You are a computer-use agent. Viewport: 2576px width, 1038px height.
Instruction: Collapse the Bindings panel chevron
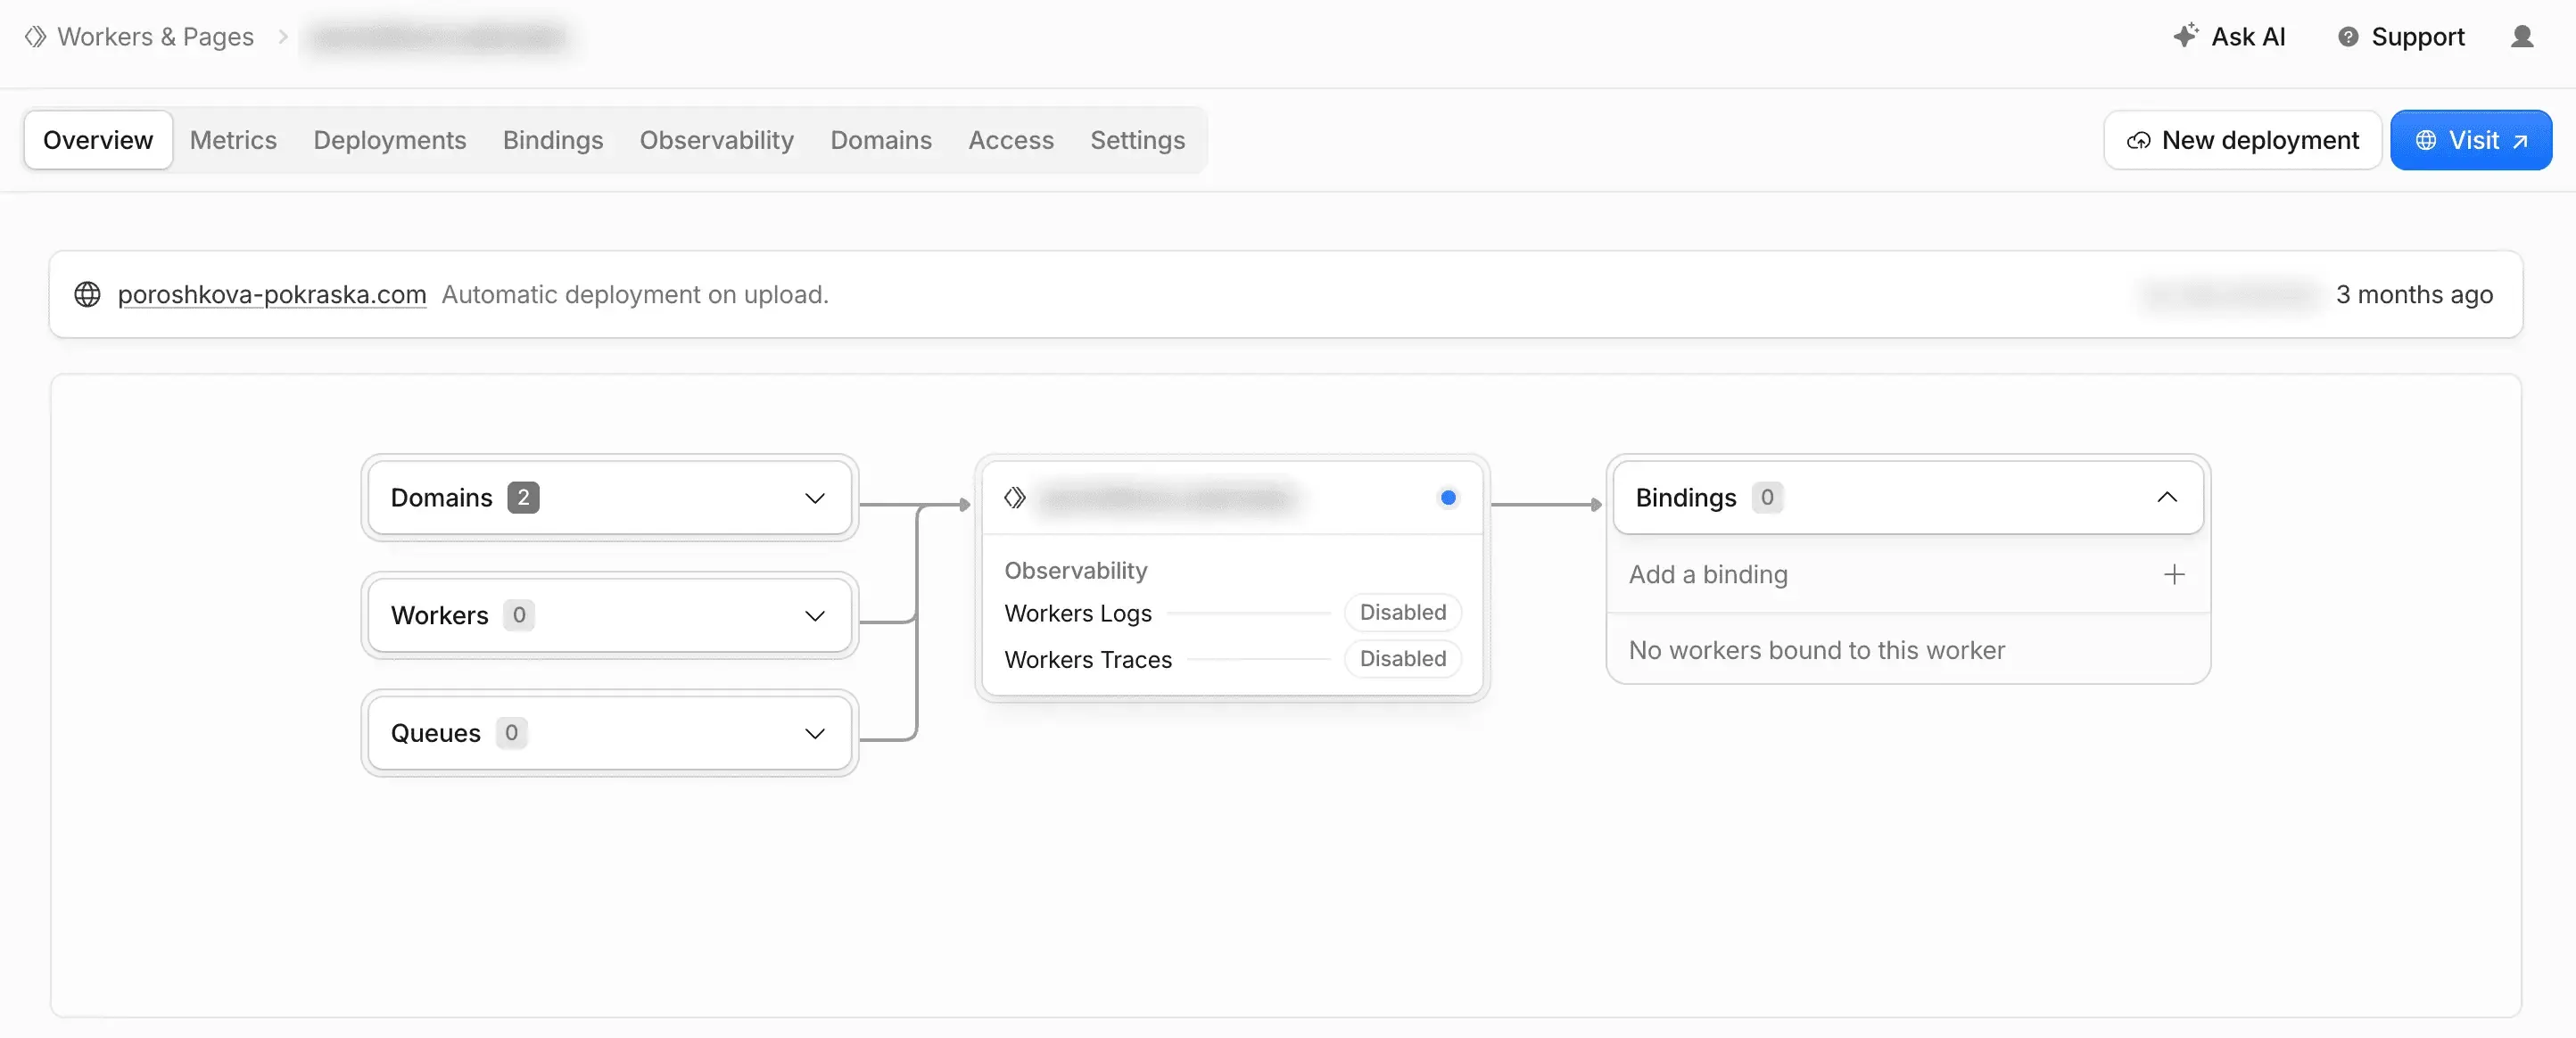coord(2167,497)
